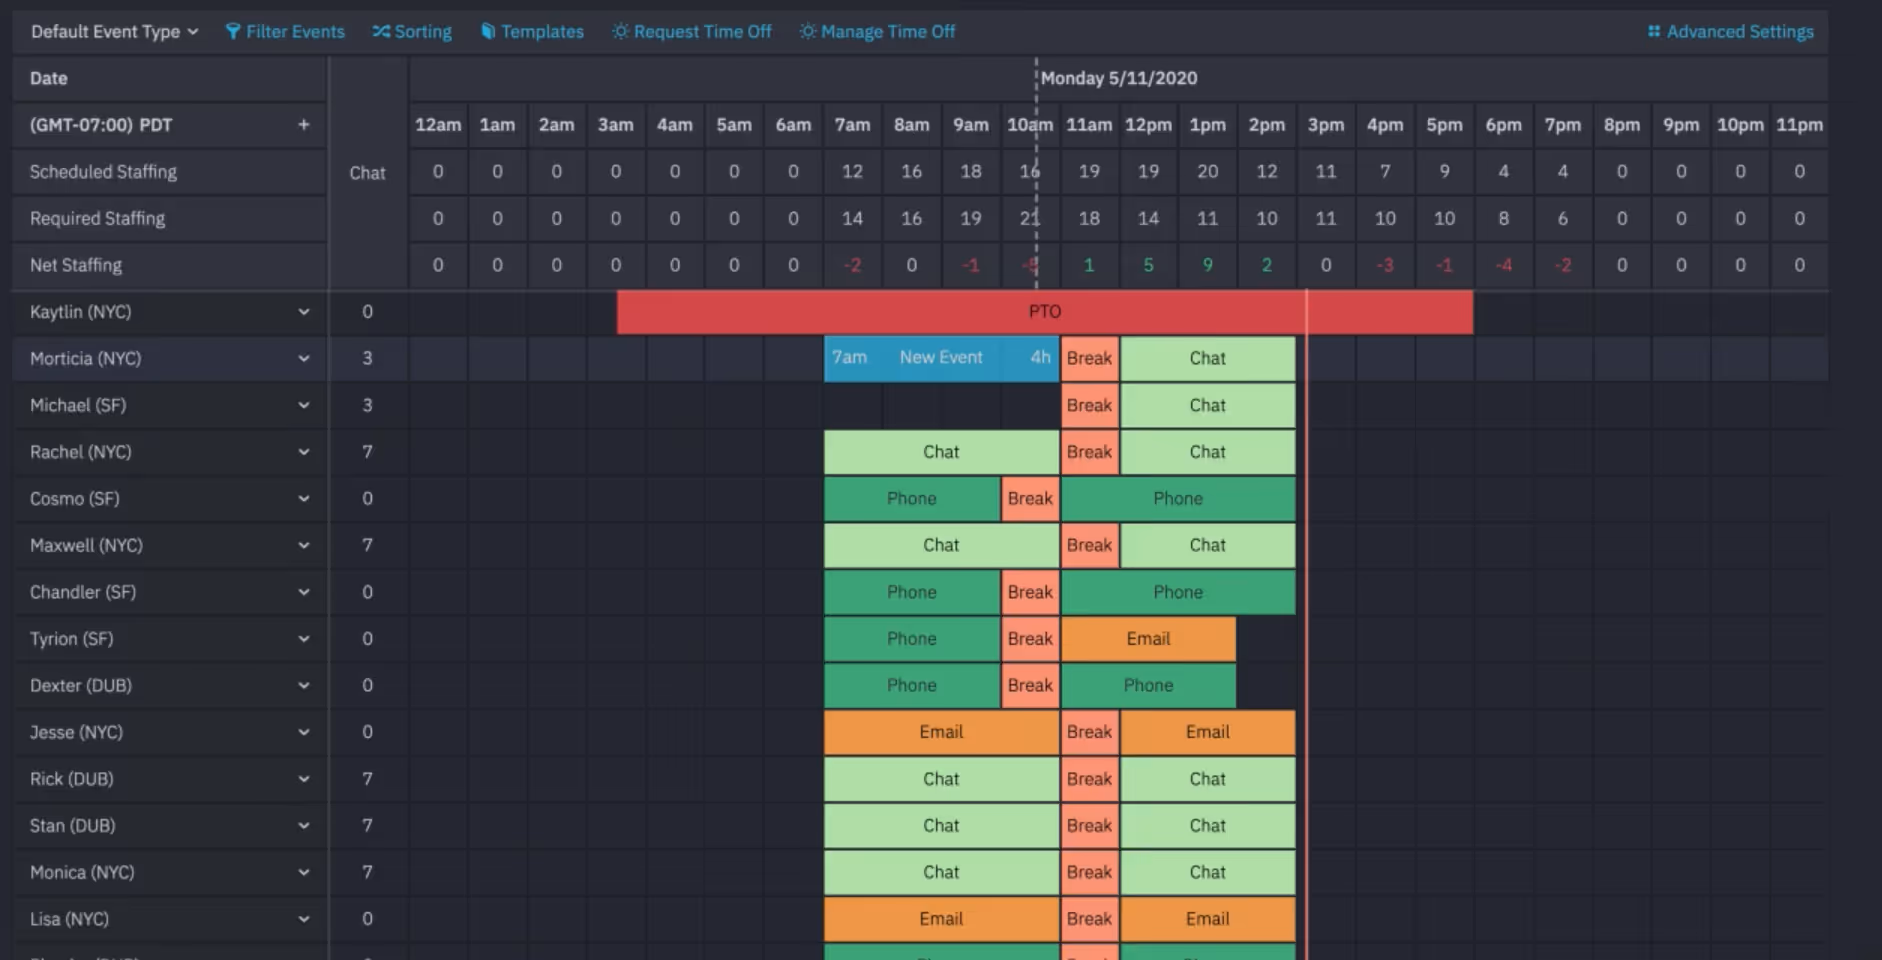Image resolution: width=1882 pixels, height=960 pixels.
Task: Click the Filter Events funnel icon
Action: pos(233,32)
